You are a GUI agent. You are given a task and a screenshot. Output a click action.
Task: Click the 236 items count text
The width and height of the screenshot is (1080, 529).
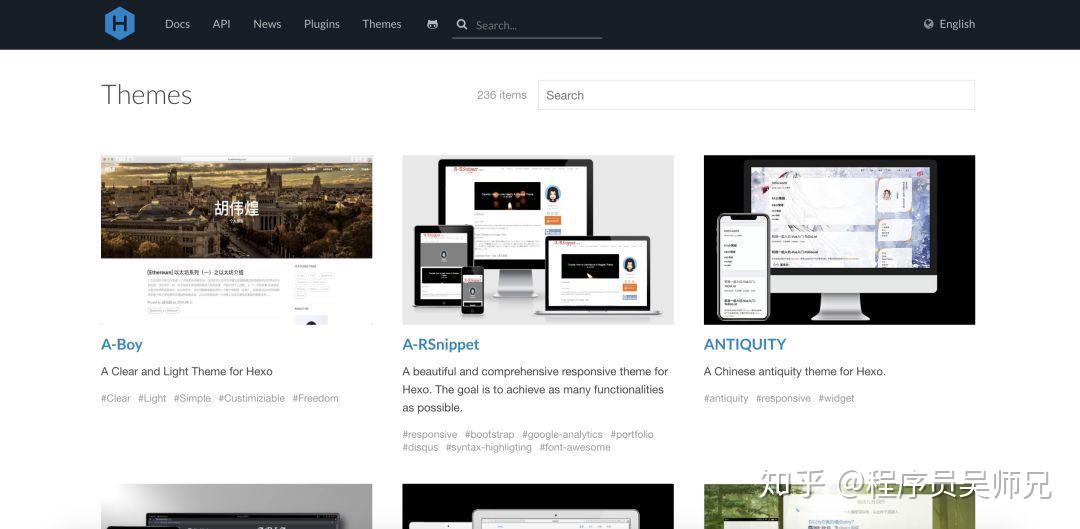pyautogui.click(x=501, y=95)
